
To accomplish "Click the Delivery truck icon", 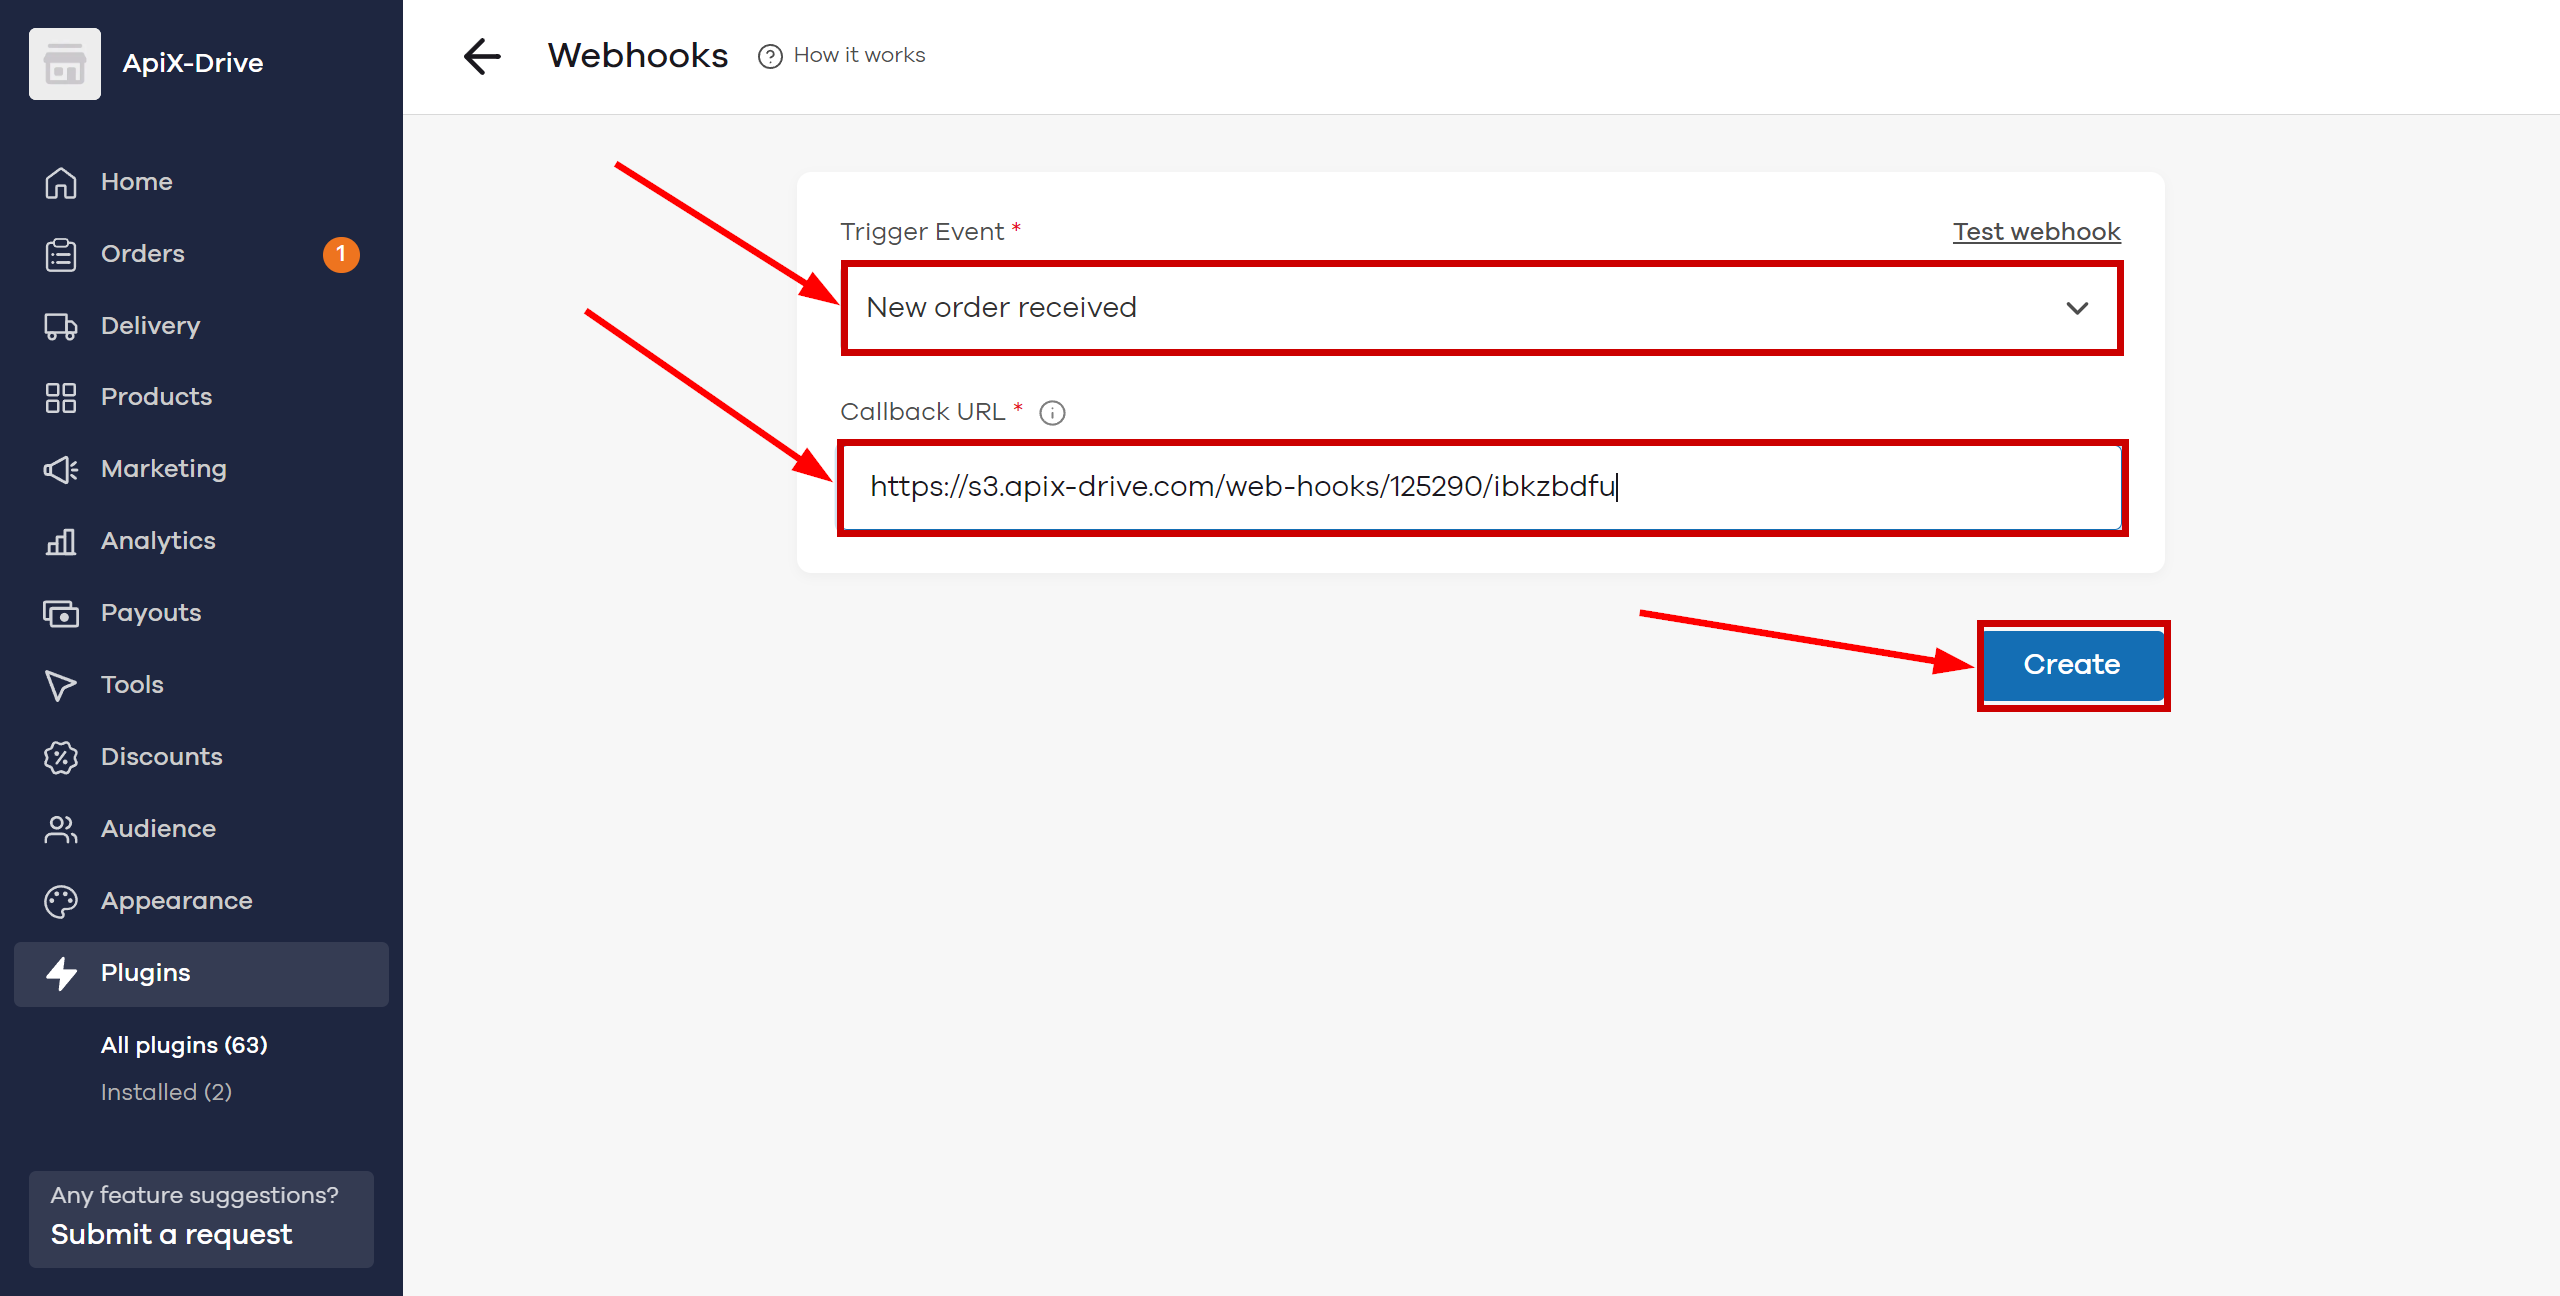I will [x=61, y=326].
